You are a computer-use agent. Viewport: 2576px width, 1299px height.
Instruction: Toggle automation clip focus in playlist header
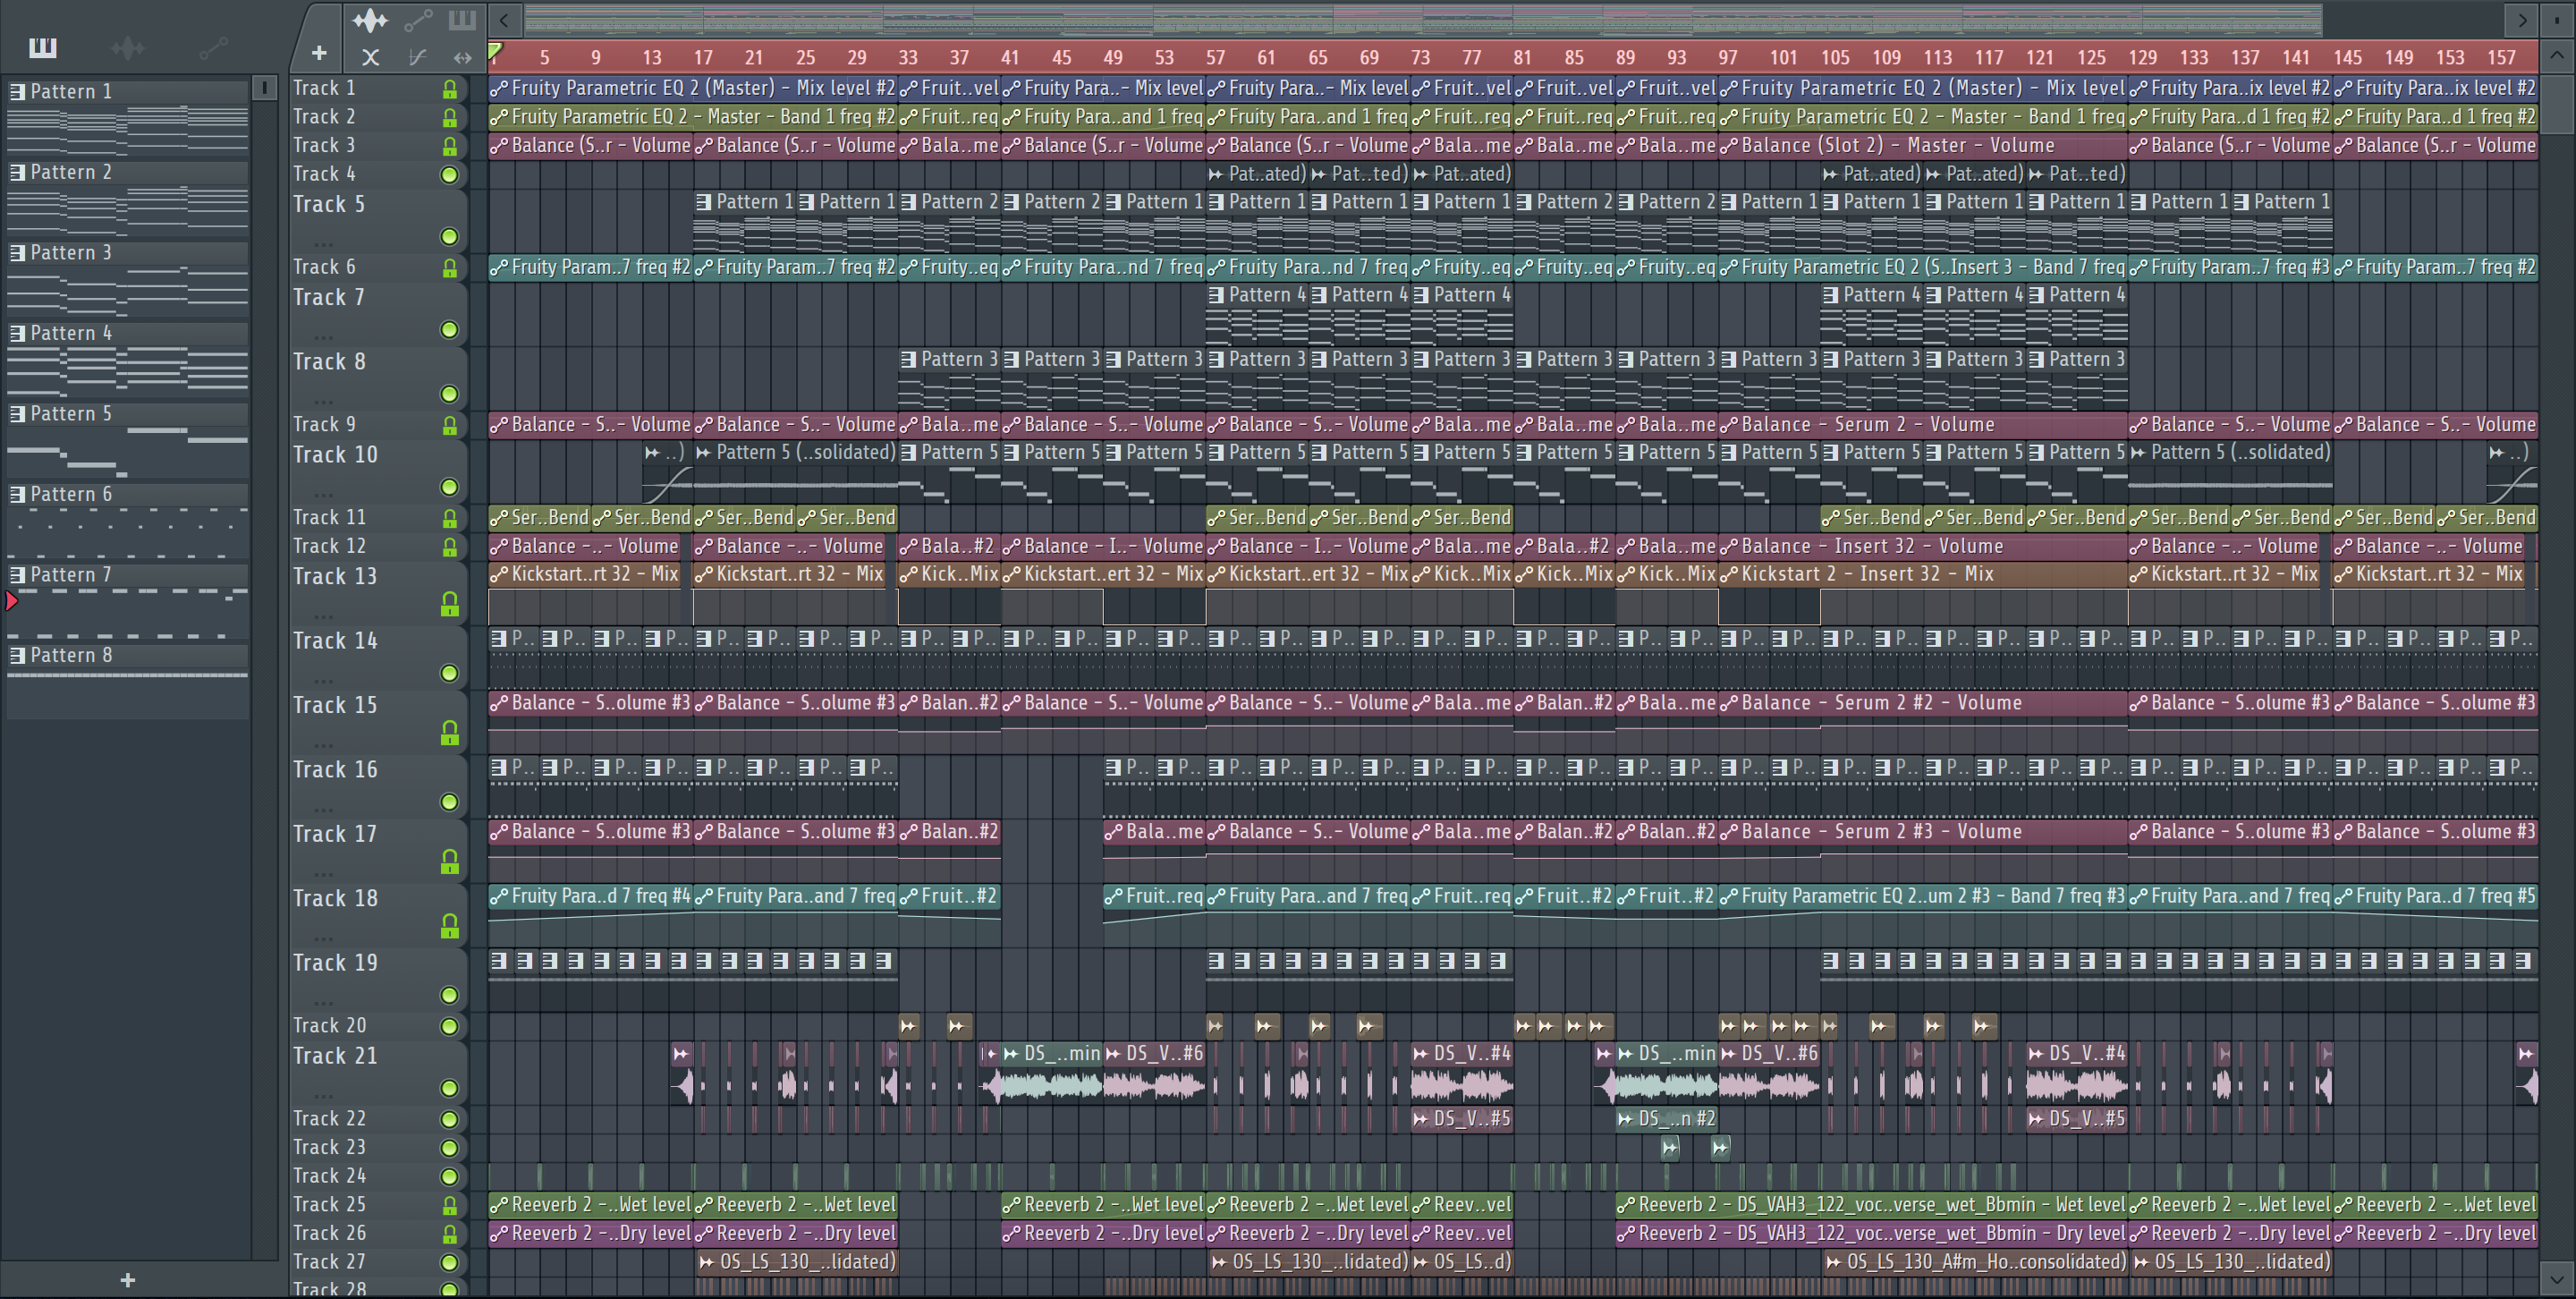pyautogui.click(x=418, y=20)
